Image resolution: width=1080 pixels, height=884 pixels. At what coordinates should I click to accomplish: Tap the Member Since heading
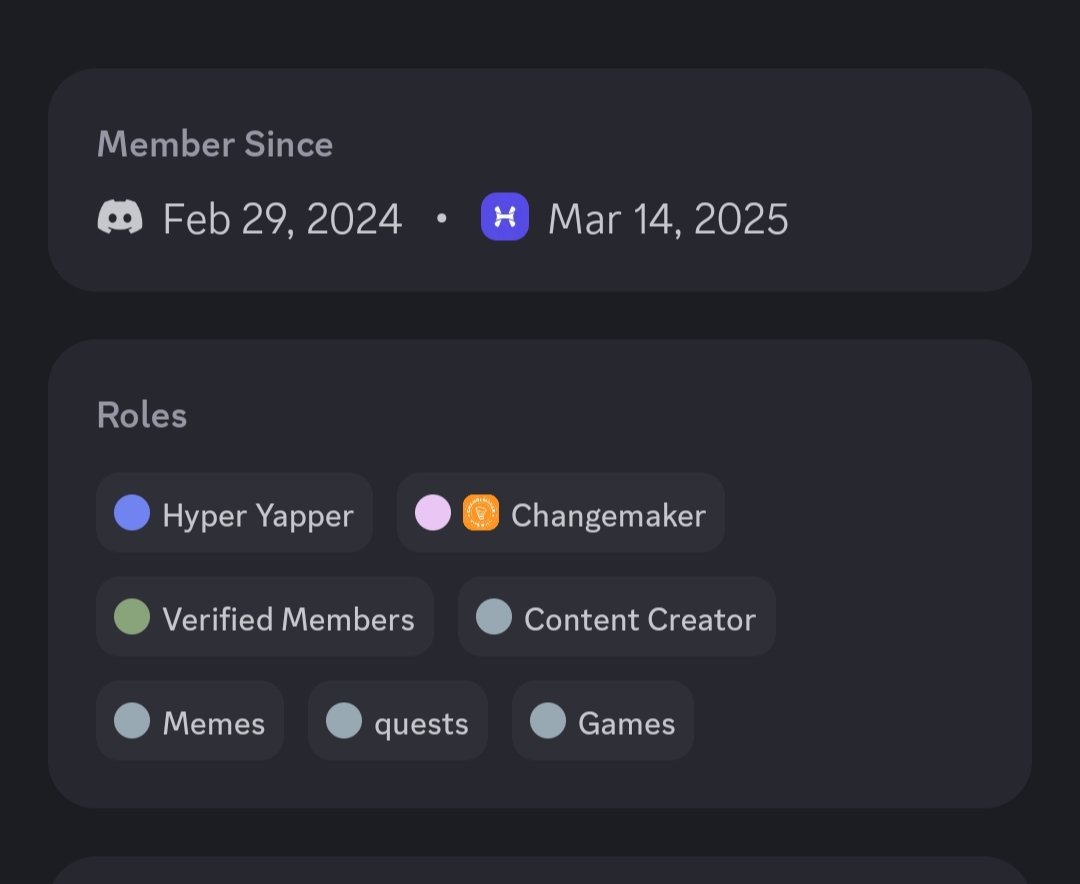215,144
